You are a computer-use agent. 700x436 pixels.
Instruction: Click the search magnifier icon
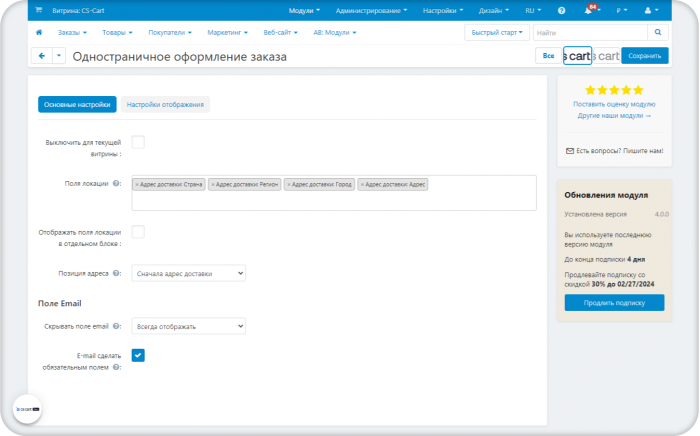click(x=658, y=32)
